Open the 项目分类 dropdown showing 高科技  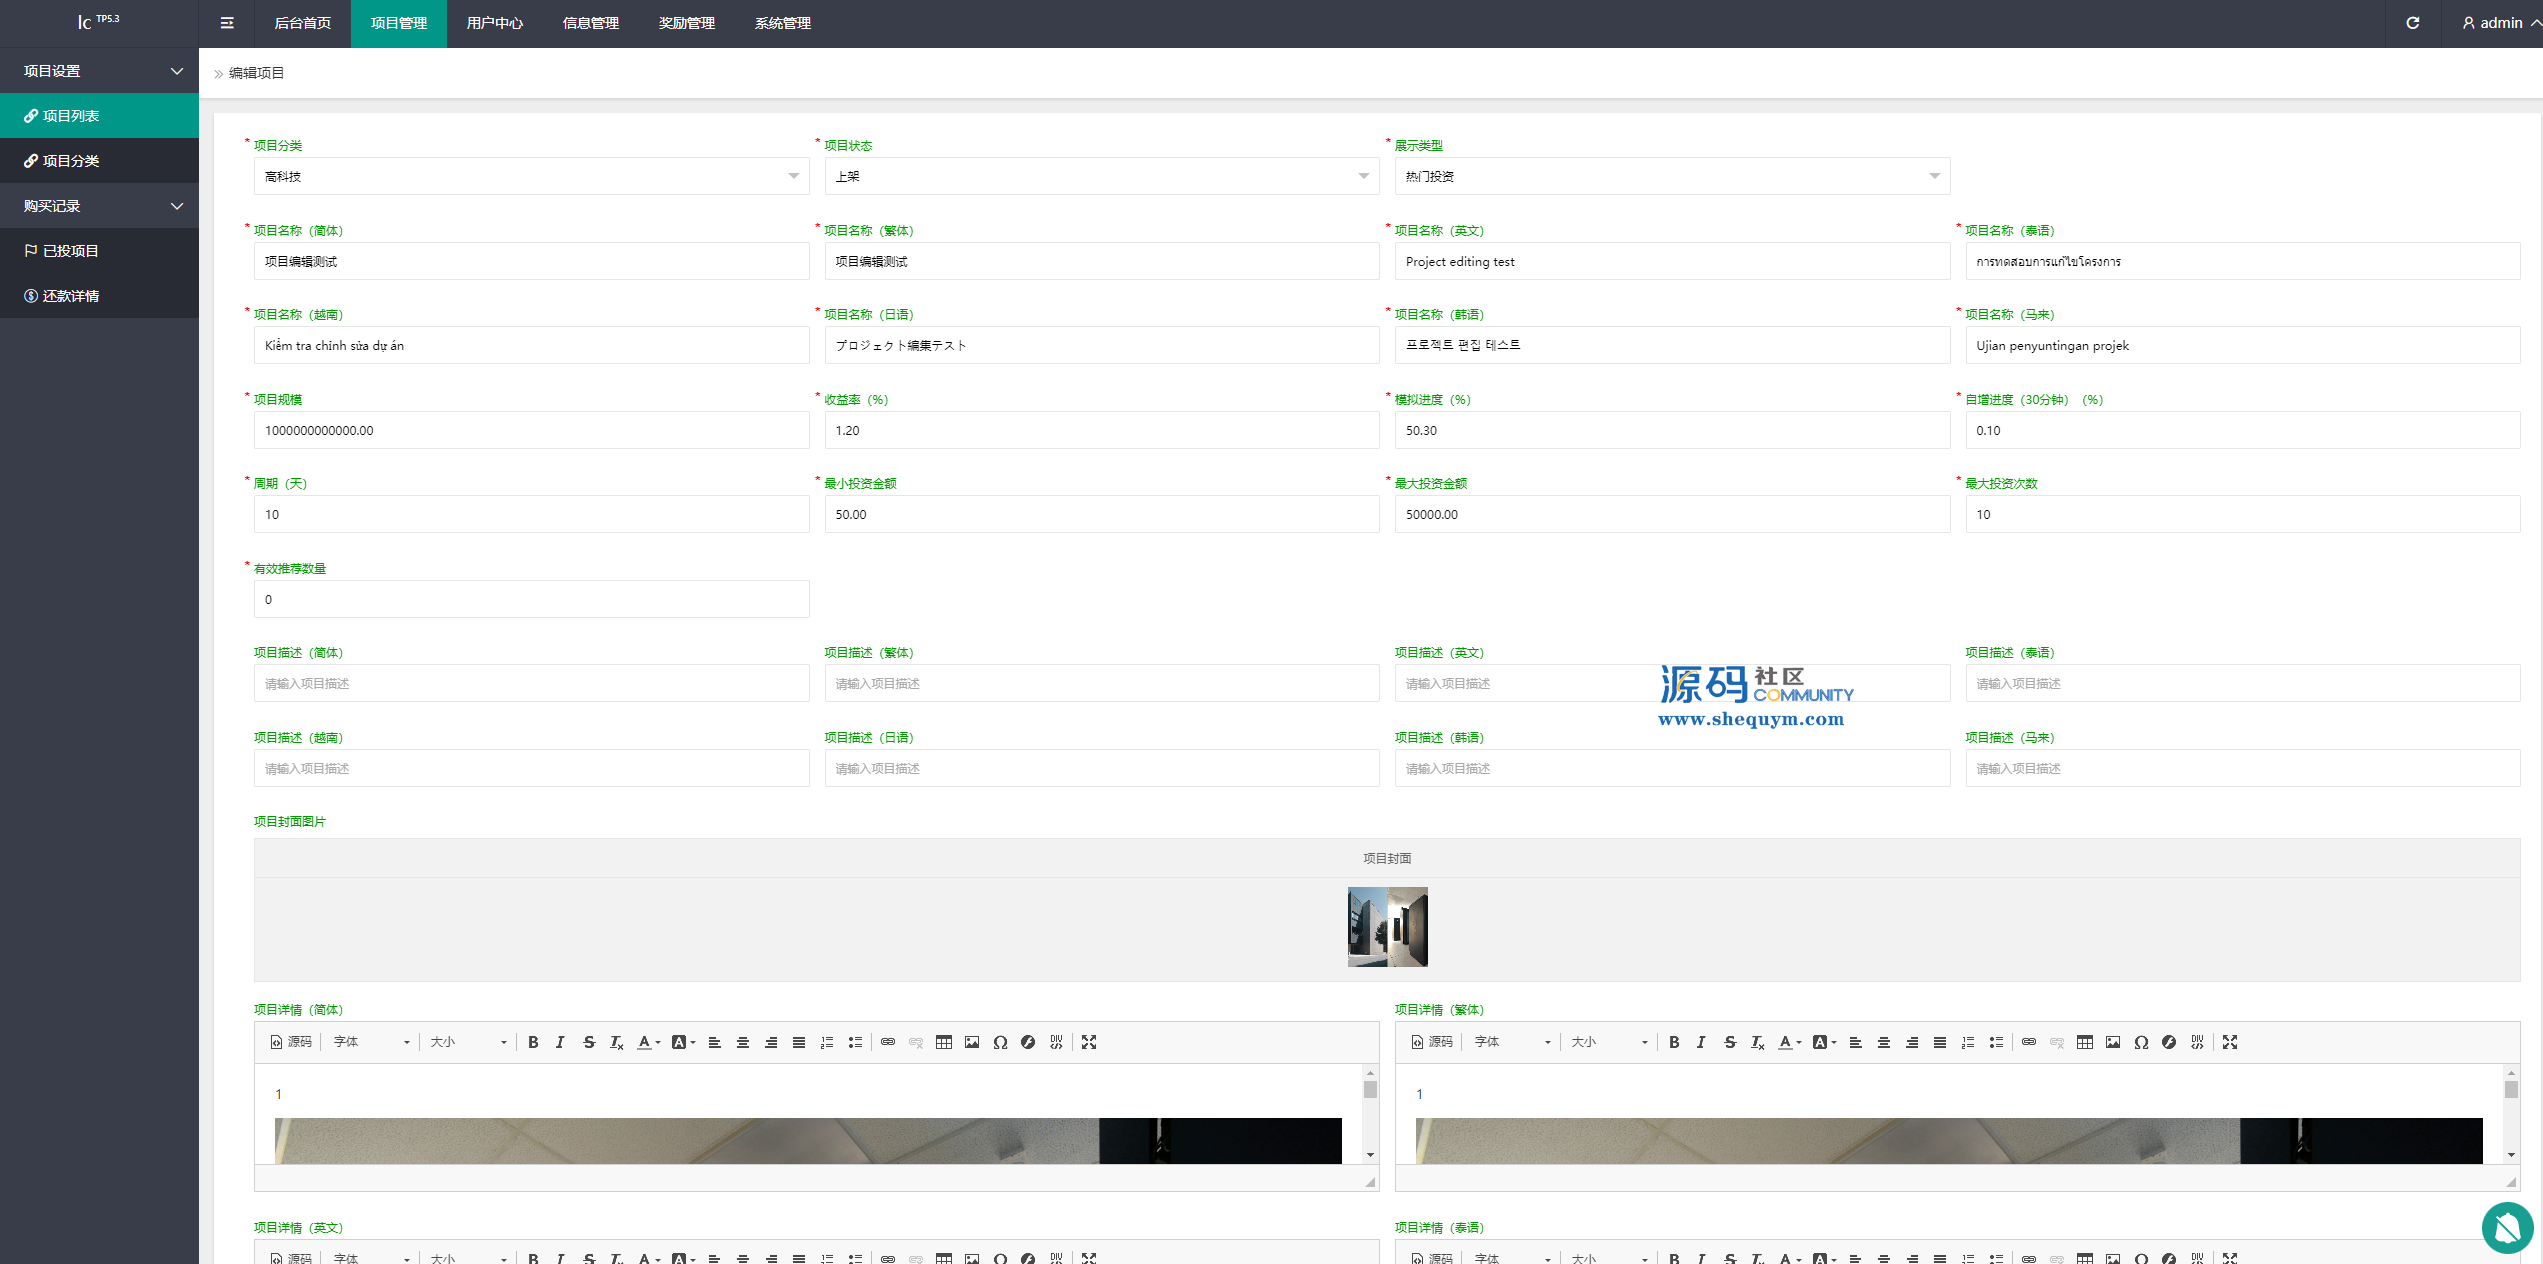pyautogui.click(x=531, y=176)
